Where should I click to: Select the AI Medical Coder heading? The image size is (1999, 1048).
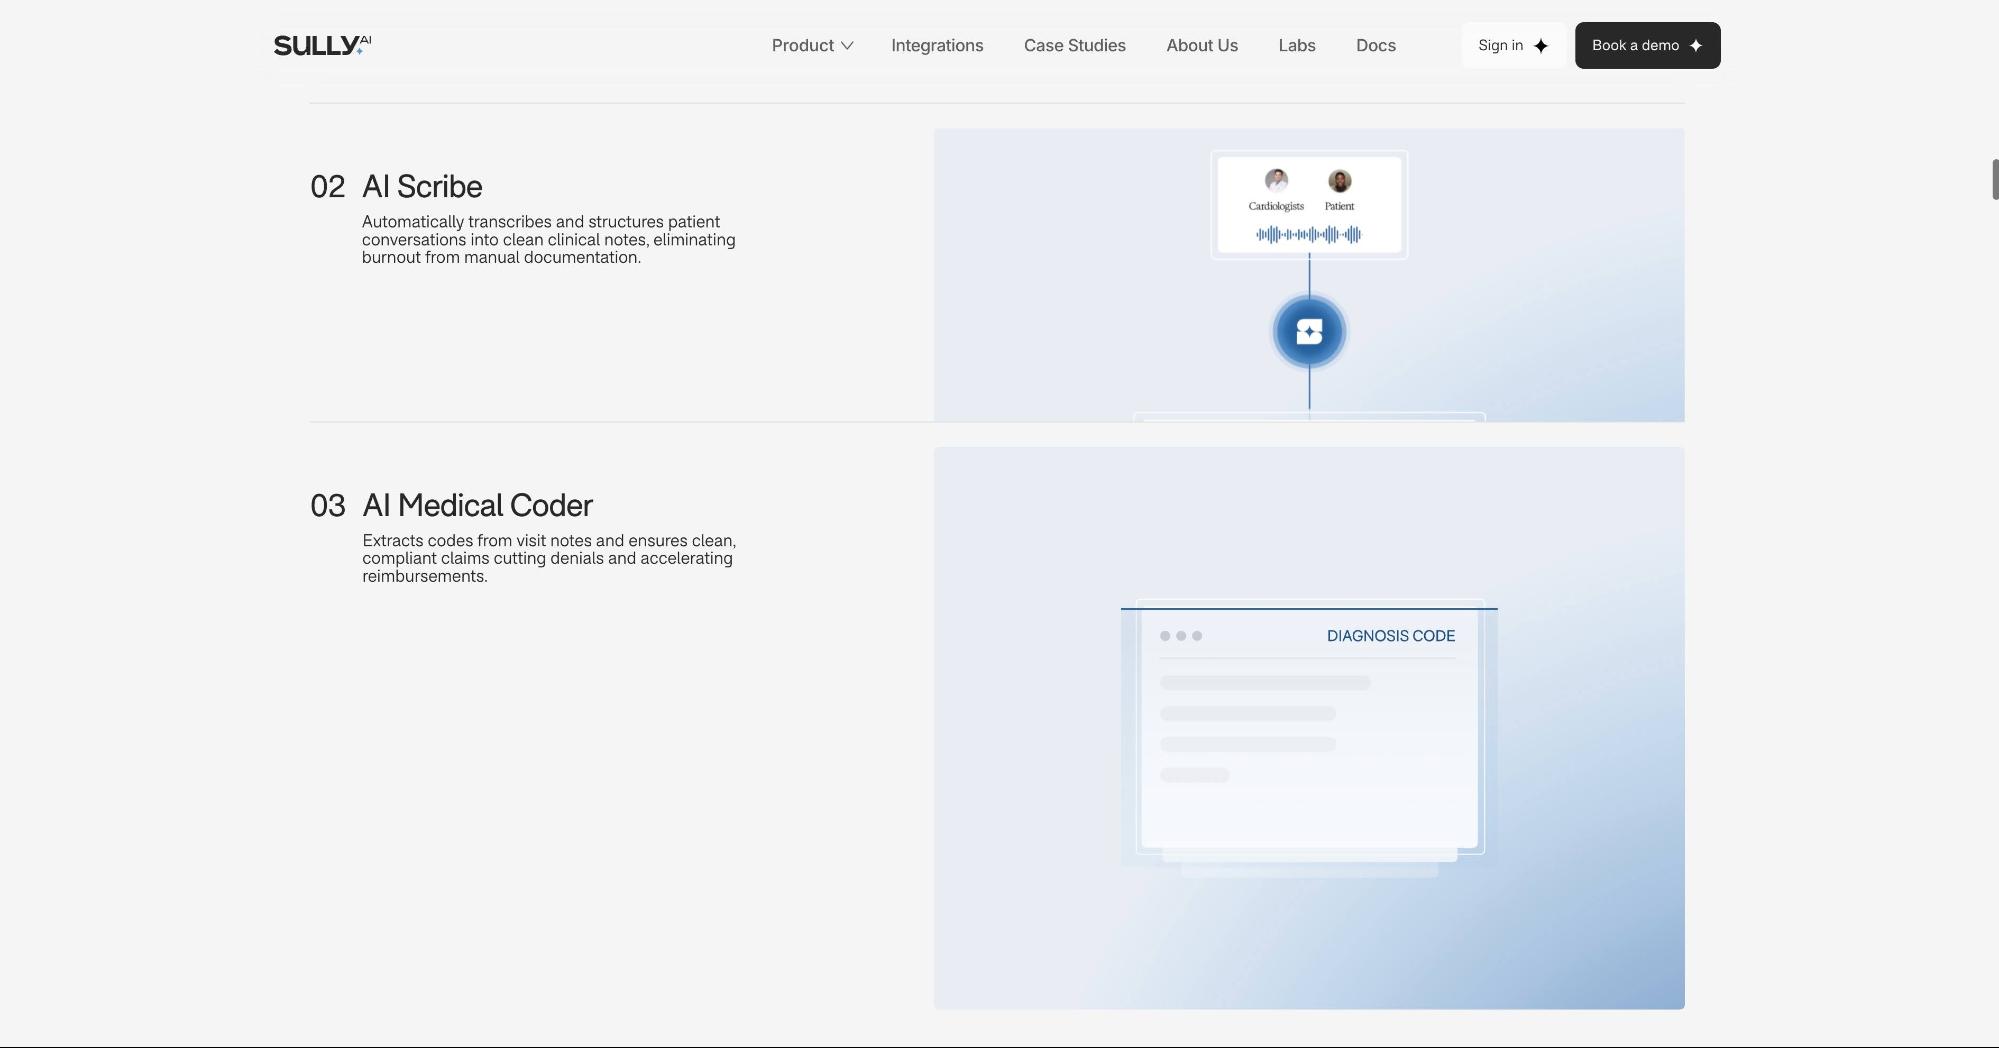point(477,506)
